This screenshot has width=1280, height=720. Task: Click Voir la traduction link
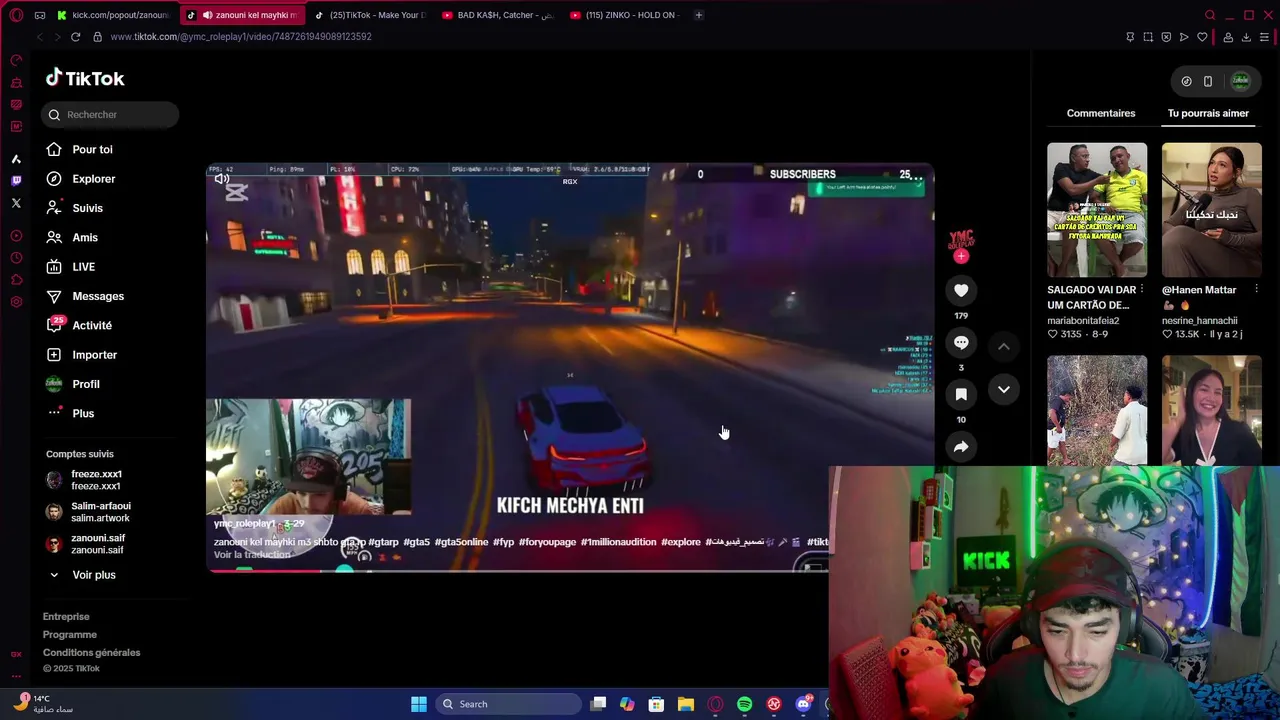pyautogui.click(x=252, y=555)
